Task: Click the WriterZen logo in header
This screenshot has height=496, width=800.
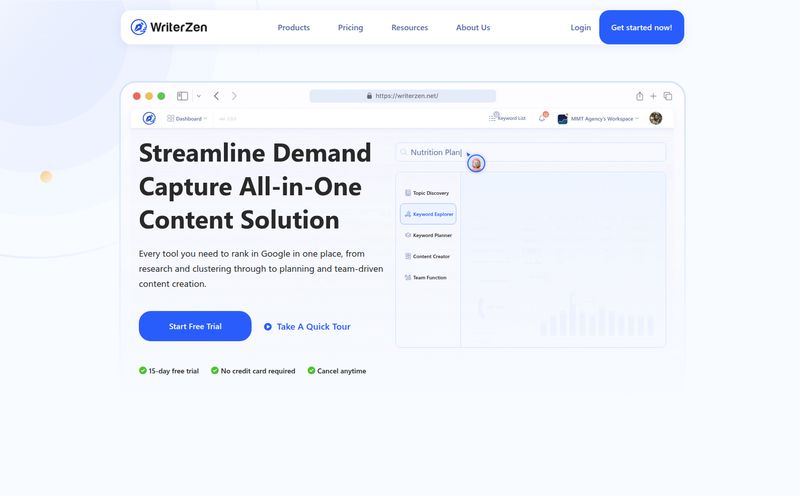Action: (x=169, y=27)
